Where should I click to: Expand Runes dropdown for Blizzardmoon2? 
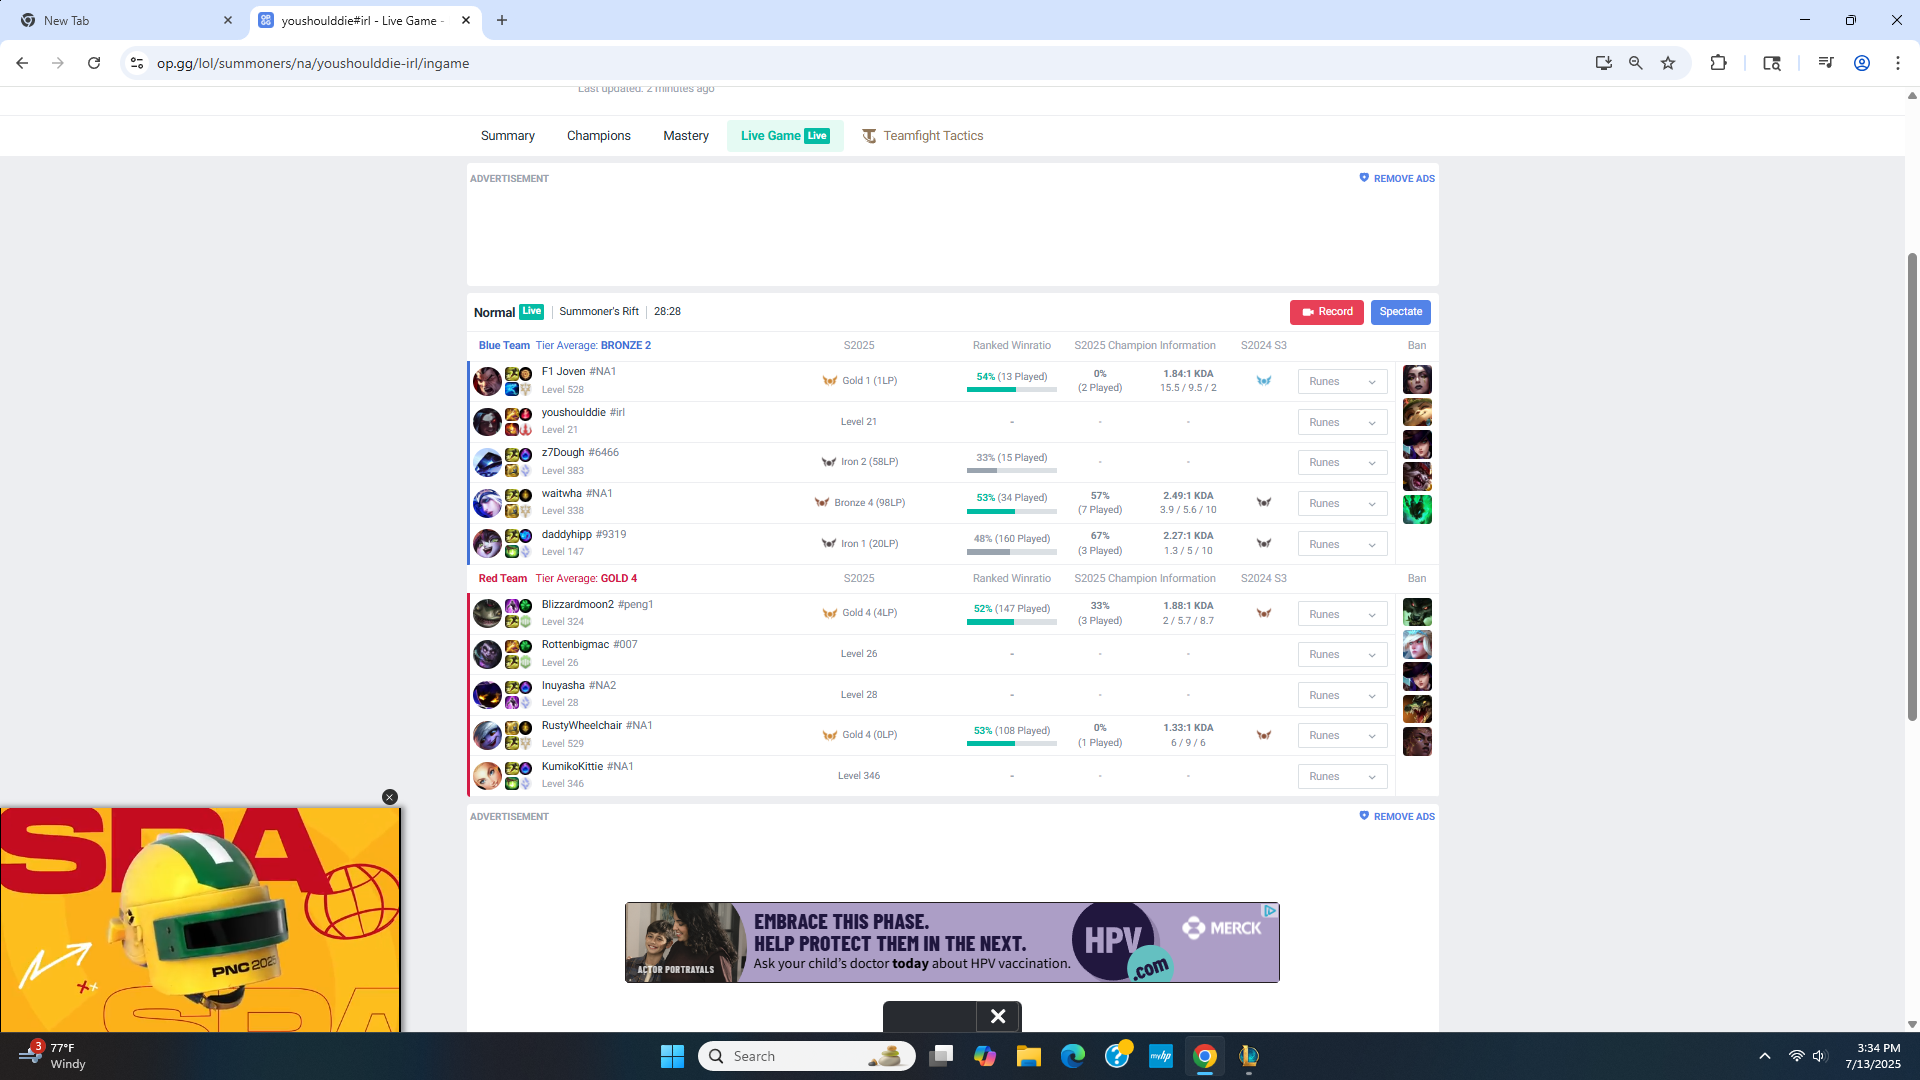click(x=1342, y=614)
